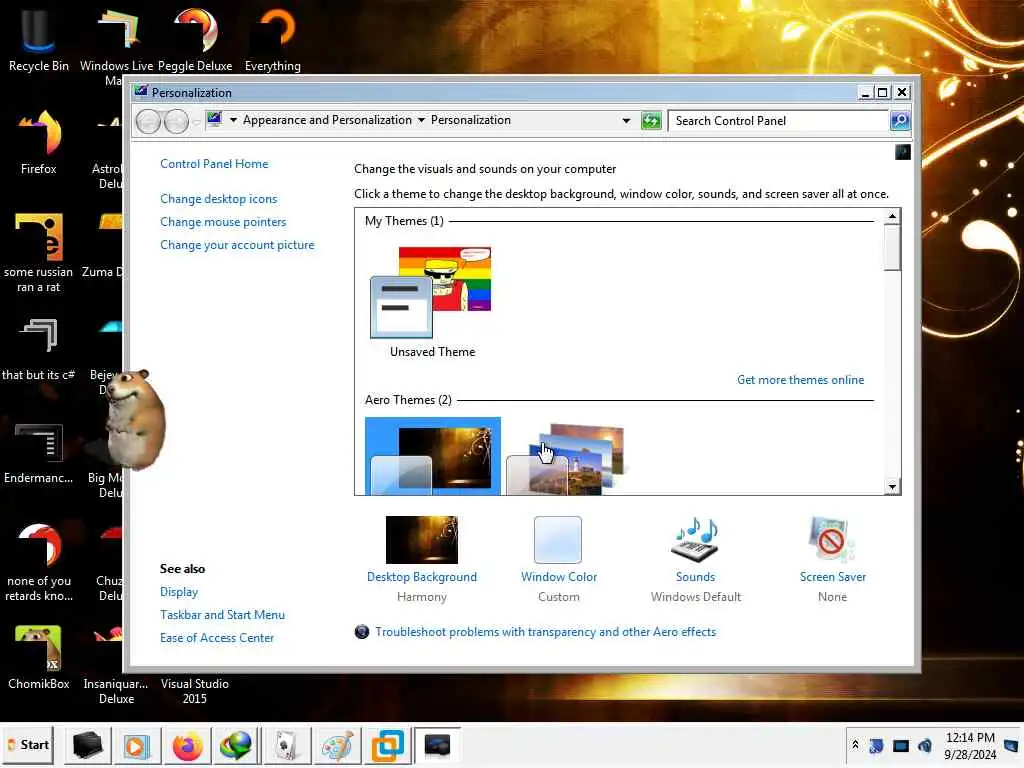
Task: Maximize the Personalization window
Action: pos(882,92)
